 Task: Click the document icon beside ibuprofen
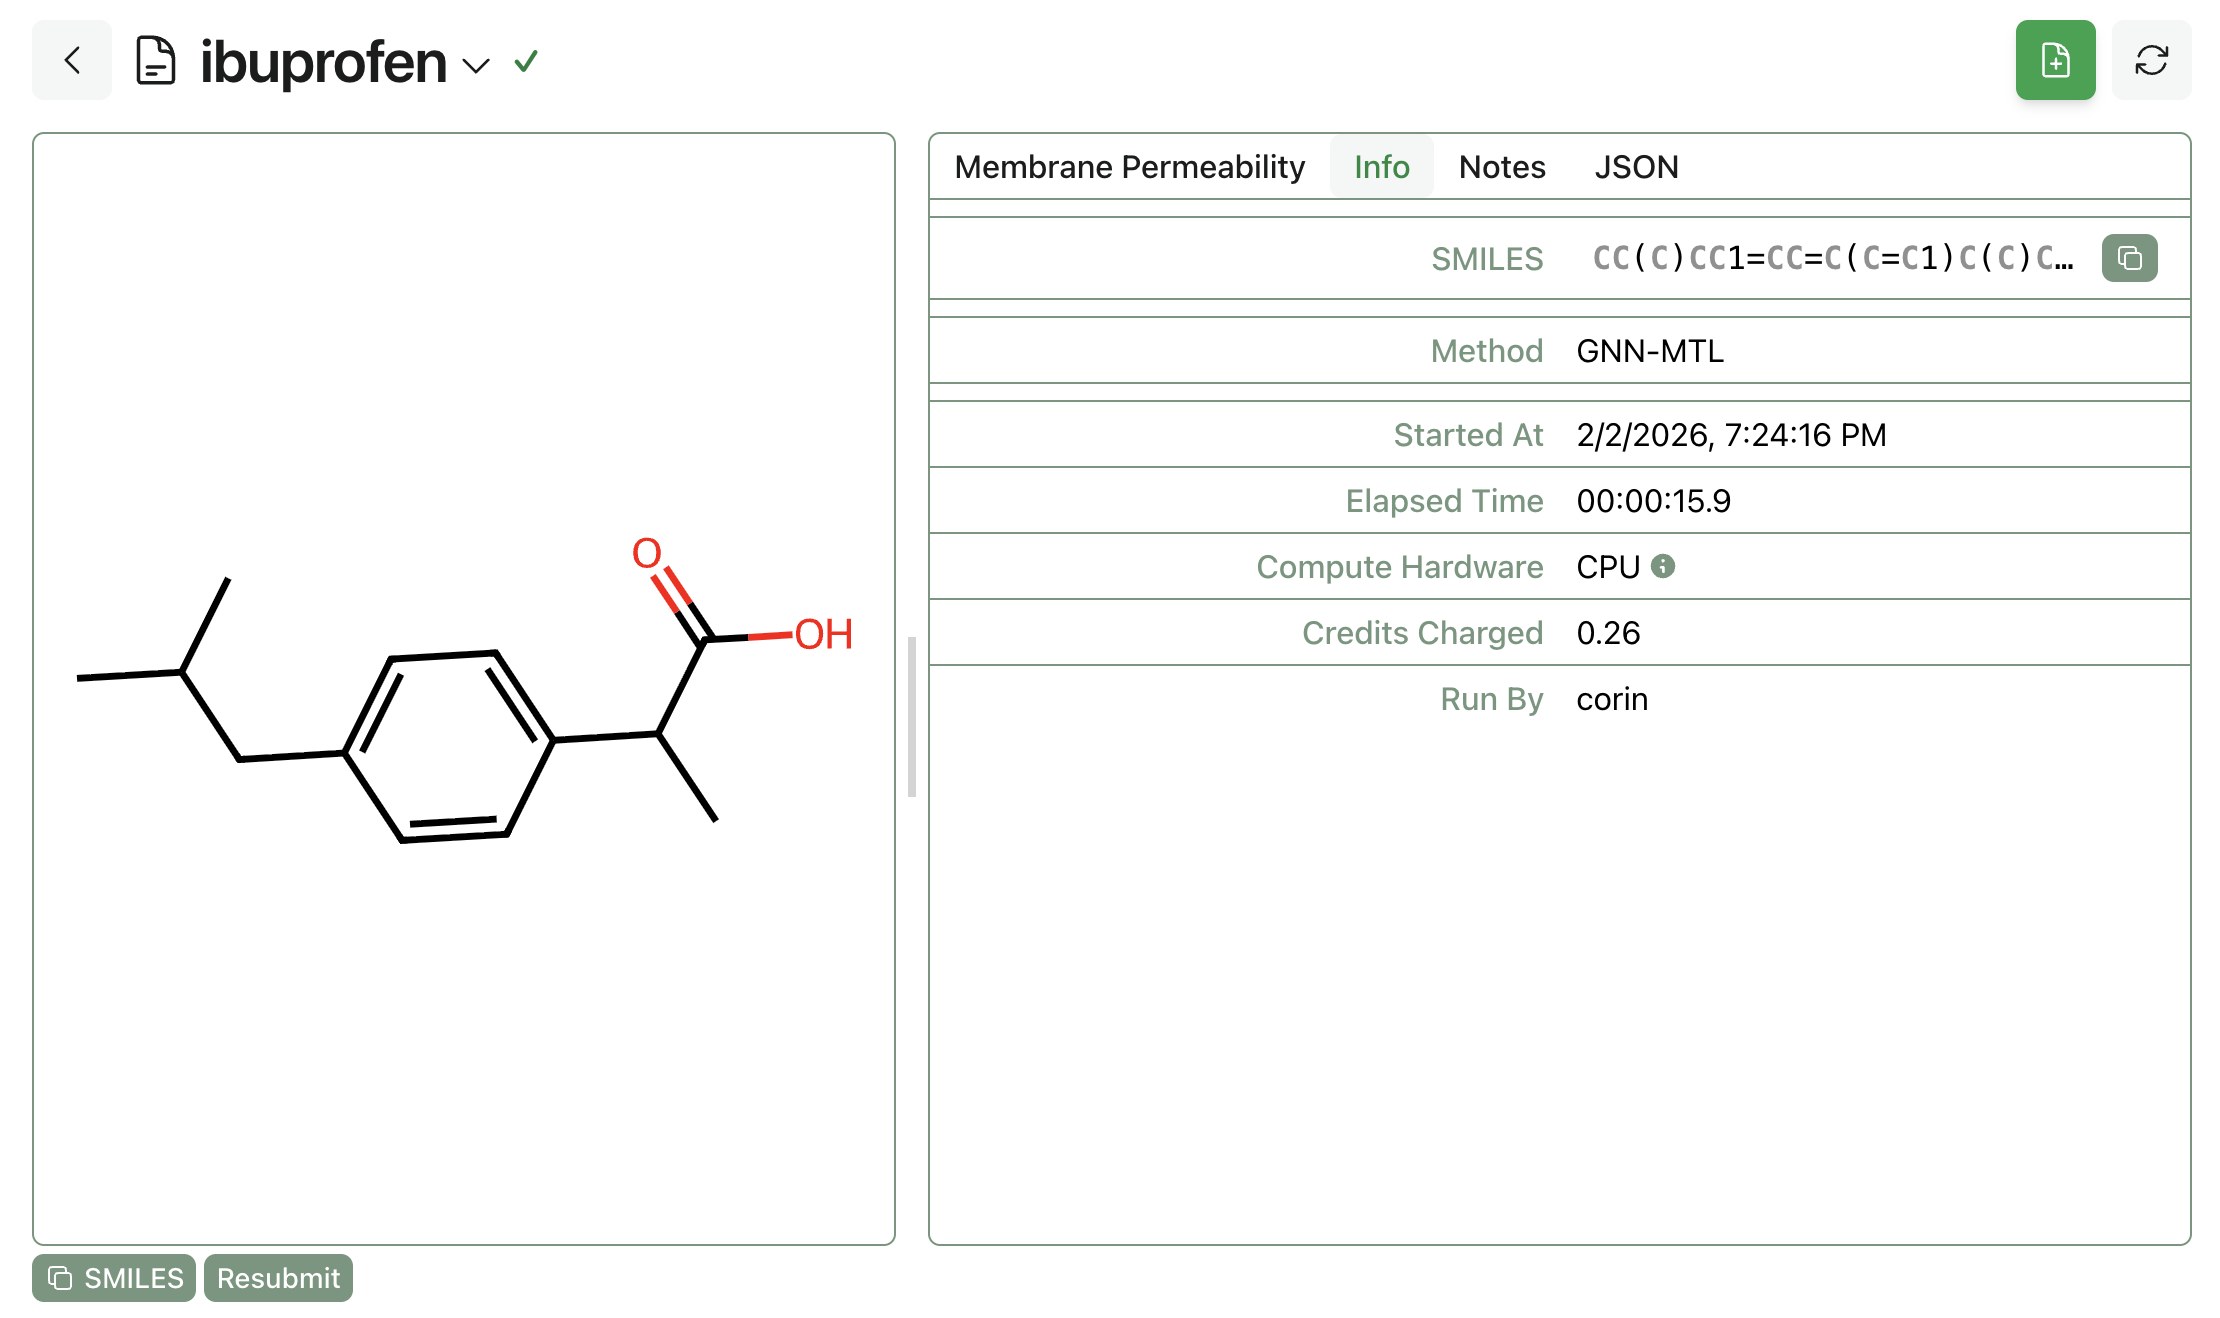156,61
